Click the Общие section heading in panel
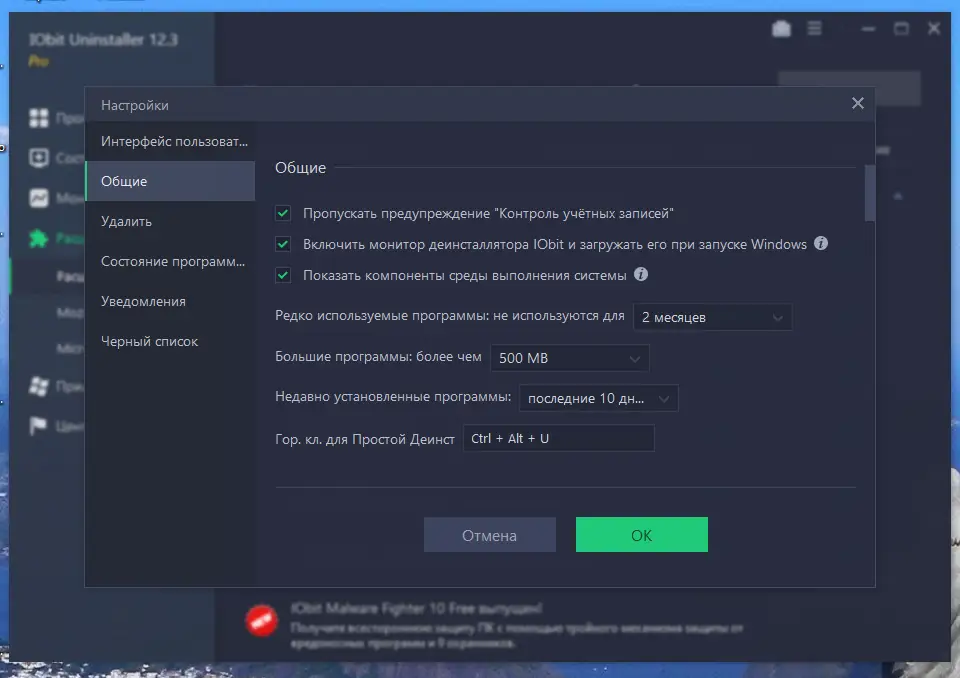The width and height of the screenshot is (960, 678). coord(301,168)
